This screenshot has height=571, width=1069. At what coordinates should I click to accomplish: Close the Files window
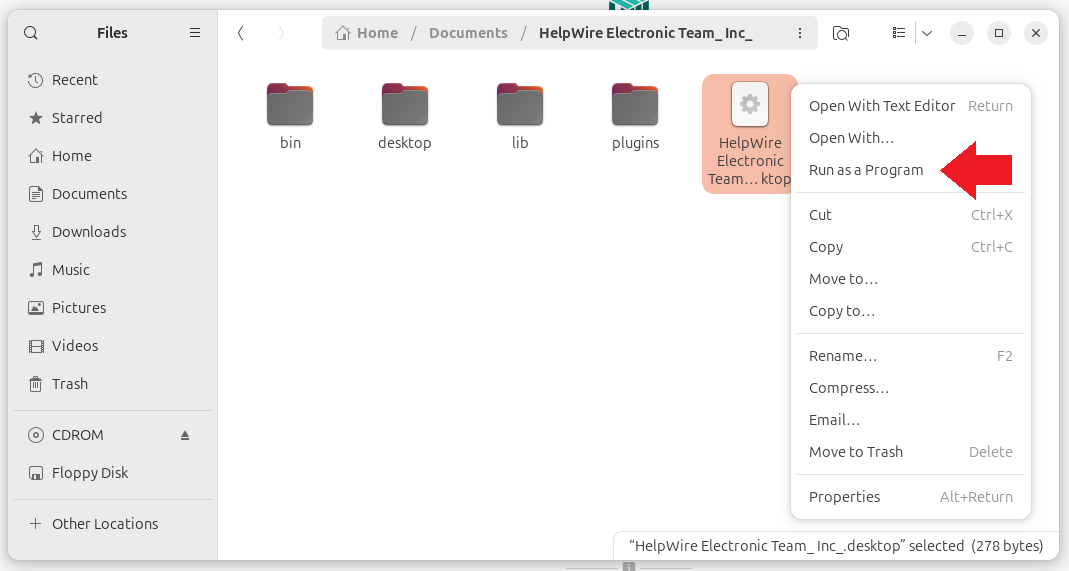click(1036, 33)
